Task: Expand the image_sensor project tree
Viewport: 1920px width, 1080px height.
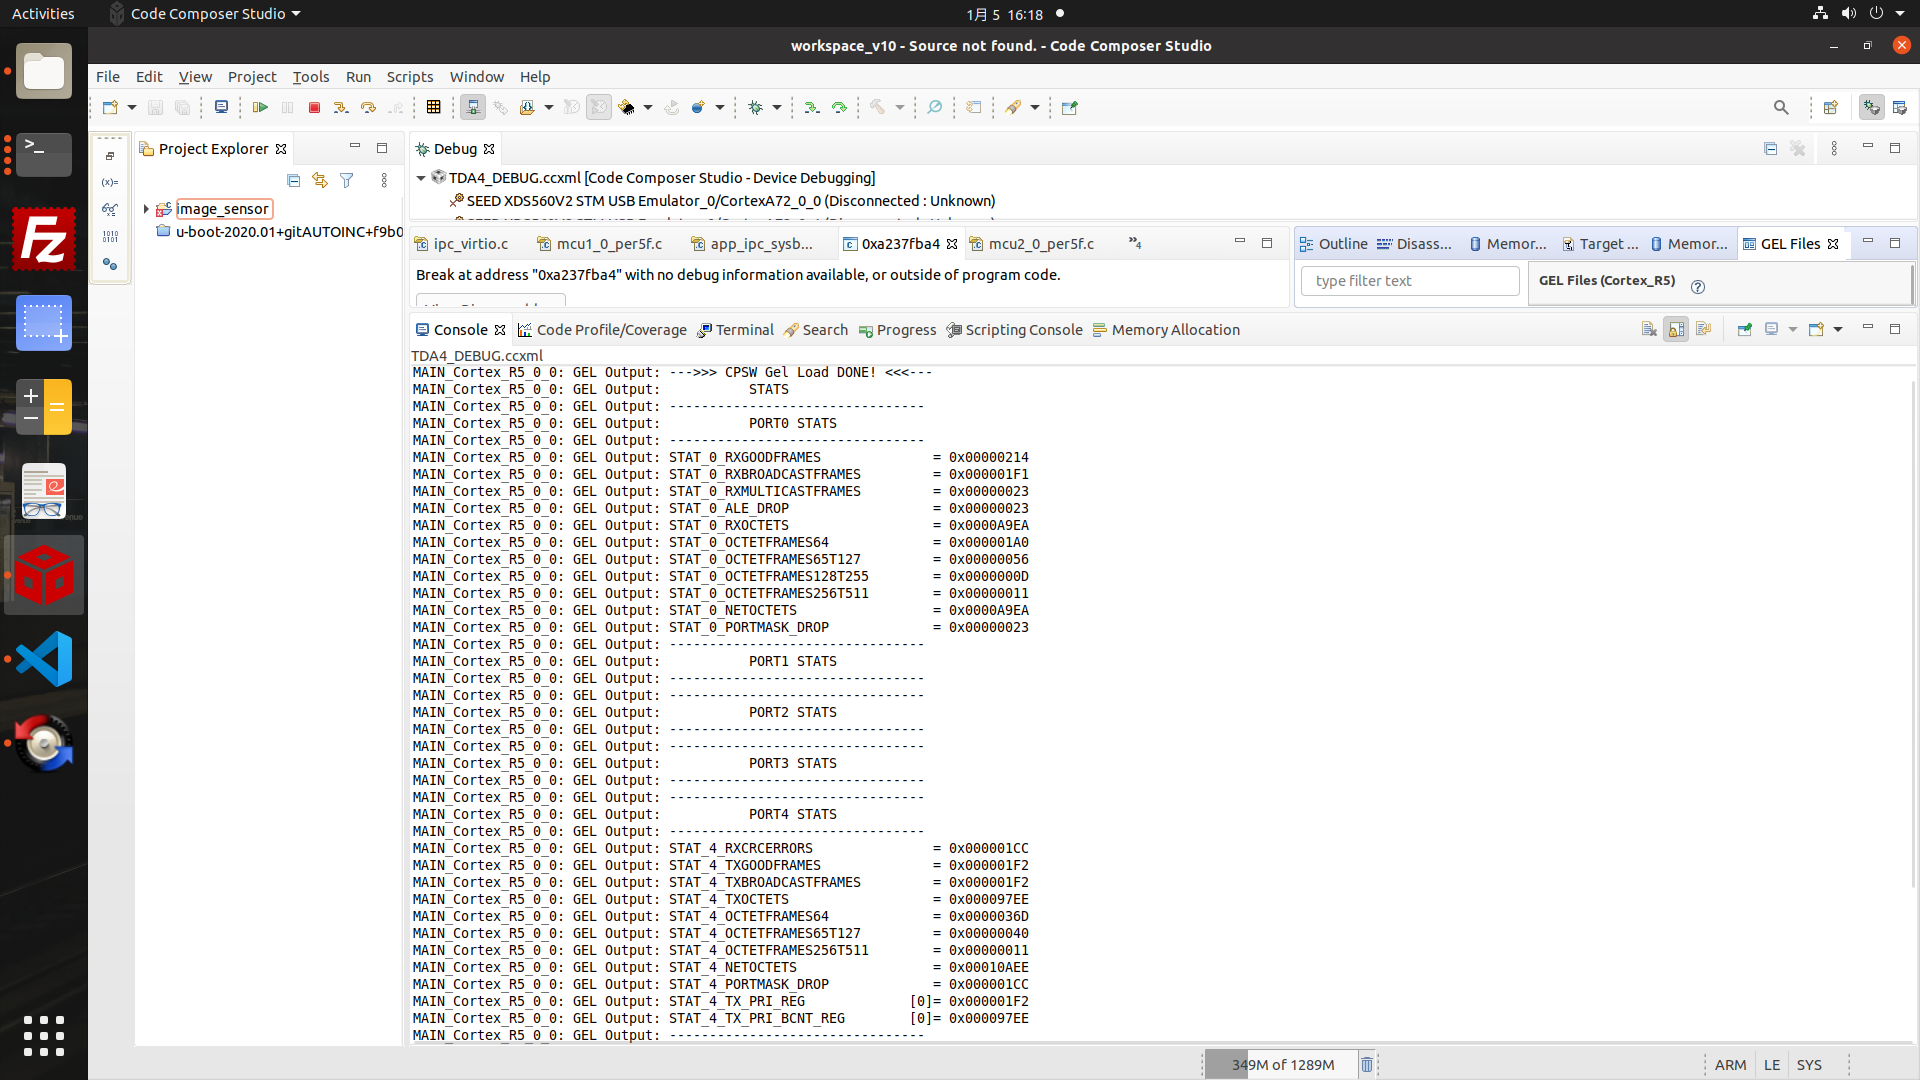Action: [x=146, y=209]
